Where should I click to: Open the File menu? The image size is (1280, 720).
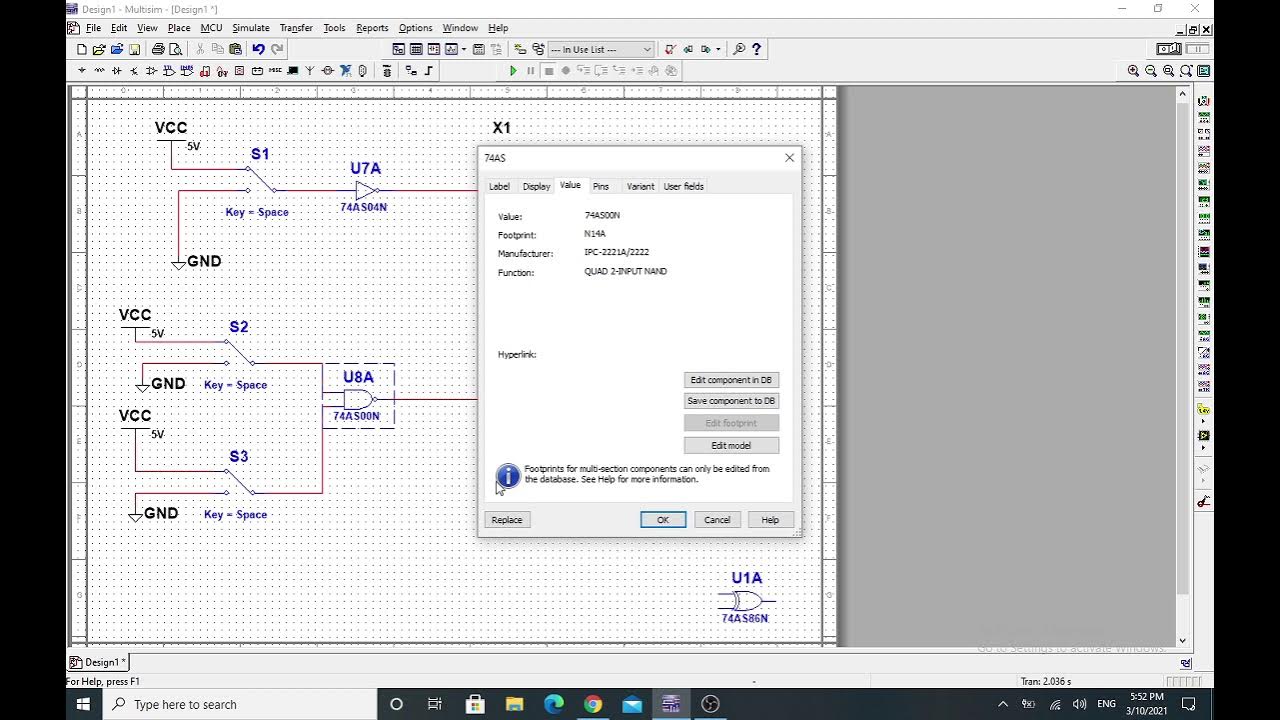click(x=93, y=28)
